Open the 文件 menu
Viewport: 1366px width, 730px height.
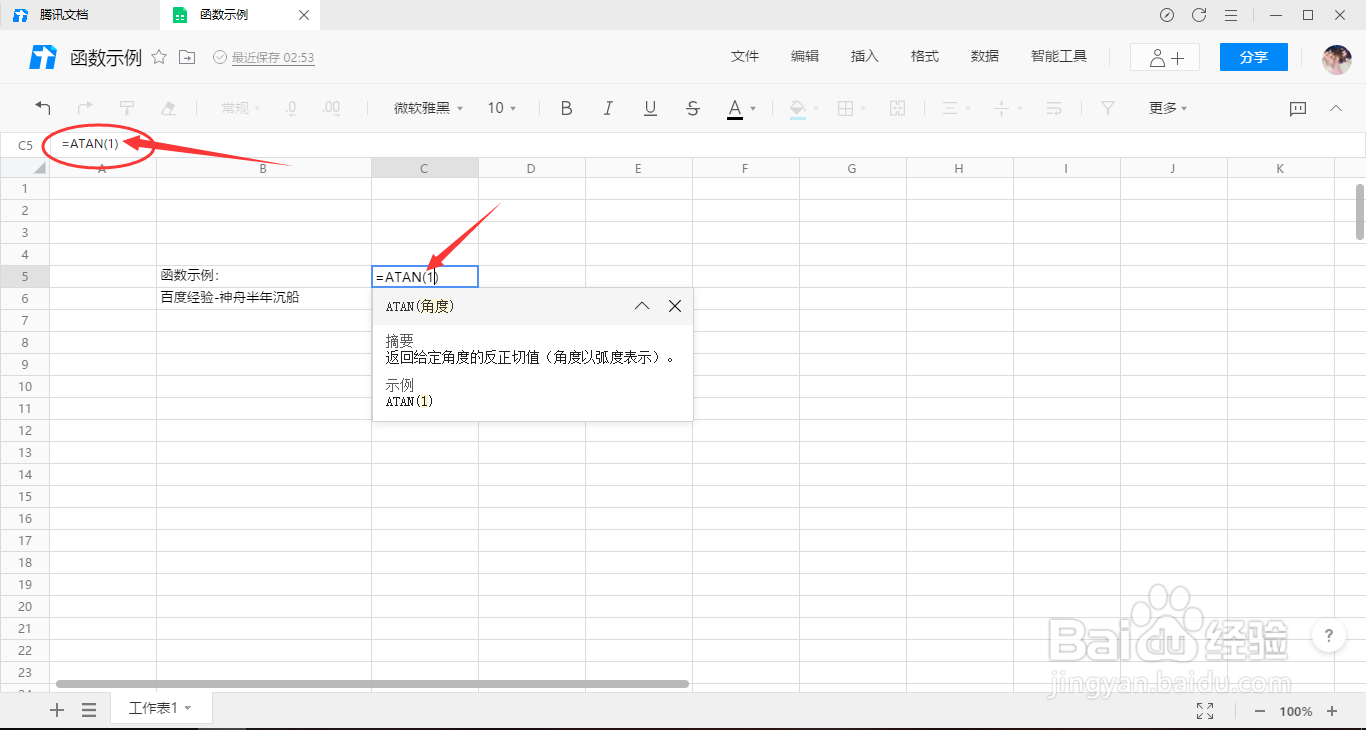(x=745, y=57)
